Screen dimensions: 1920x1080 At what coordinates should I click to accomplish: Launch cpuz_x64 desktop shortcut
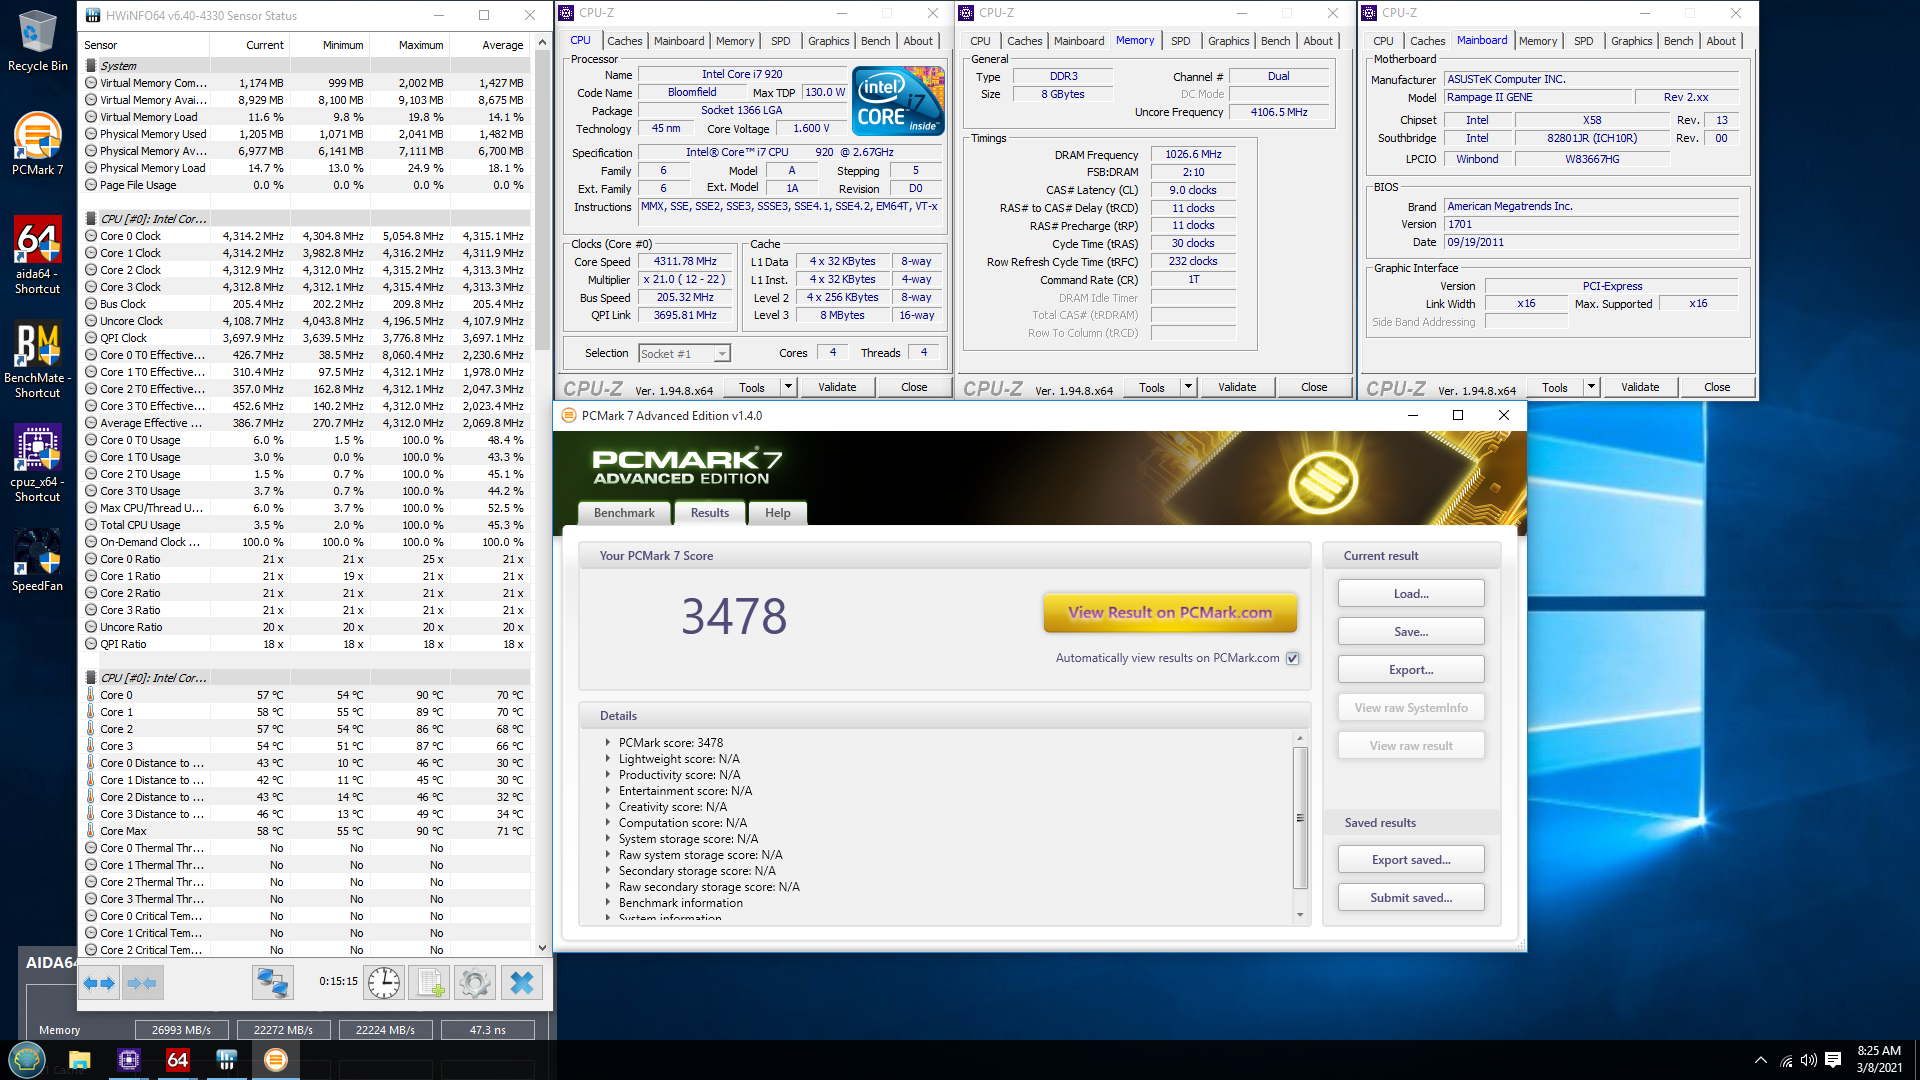point(37,464)
